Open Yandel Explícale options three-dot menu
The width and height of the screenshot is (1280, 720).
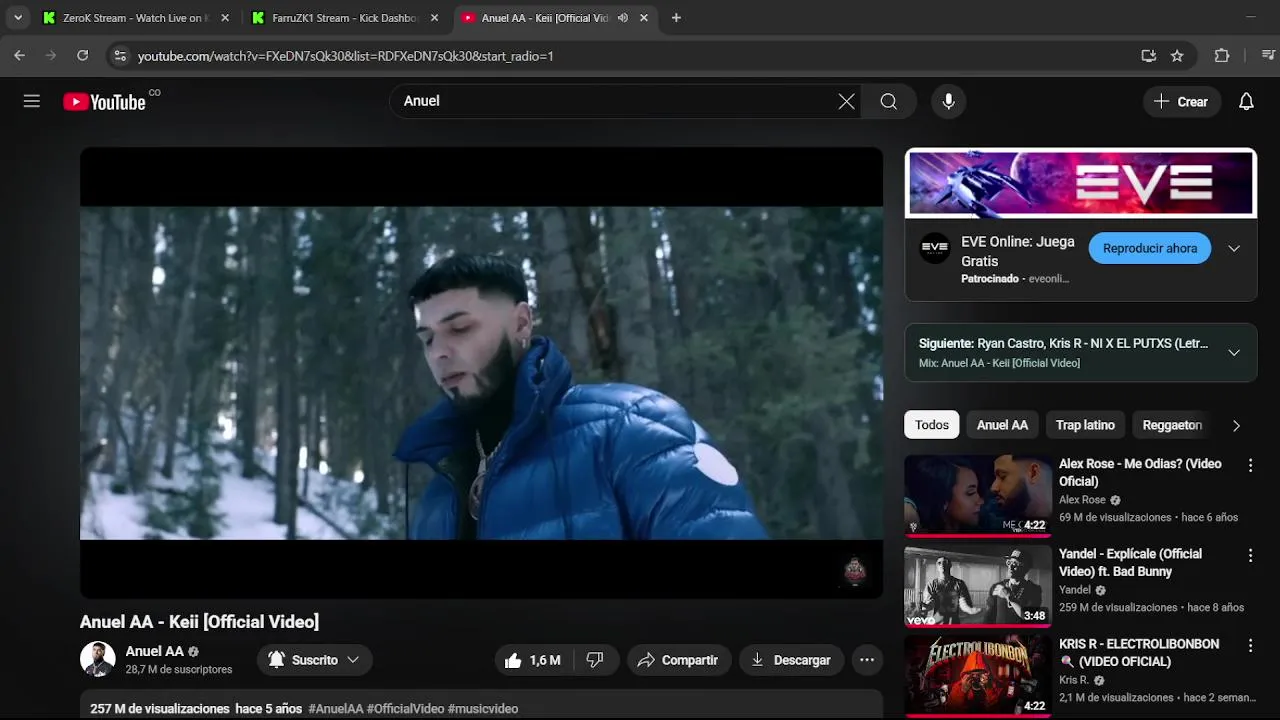point(1250,555)
